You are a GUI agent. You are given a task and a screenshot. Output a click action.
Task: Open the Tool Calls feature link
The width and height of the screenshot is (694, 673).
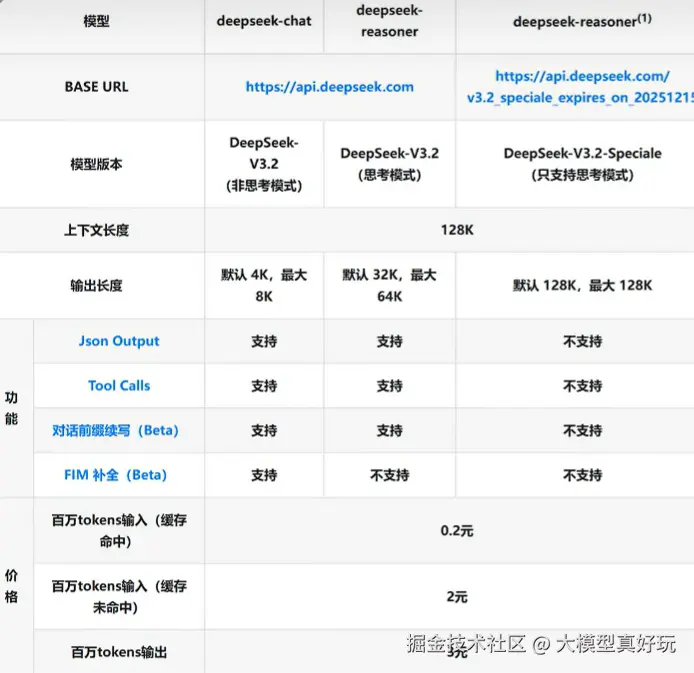click(x=119, y=385)
